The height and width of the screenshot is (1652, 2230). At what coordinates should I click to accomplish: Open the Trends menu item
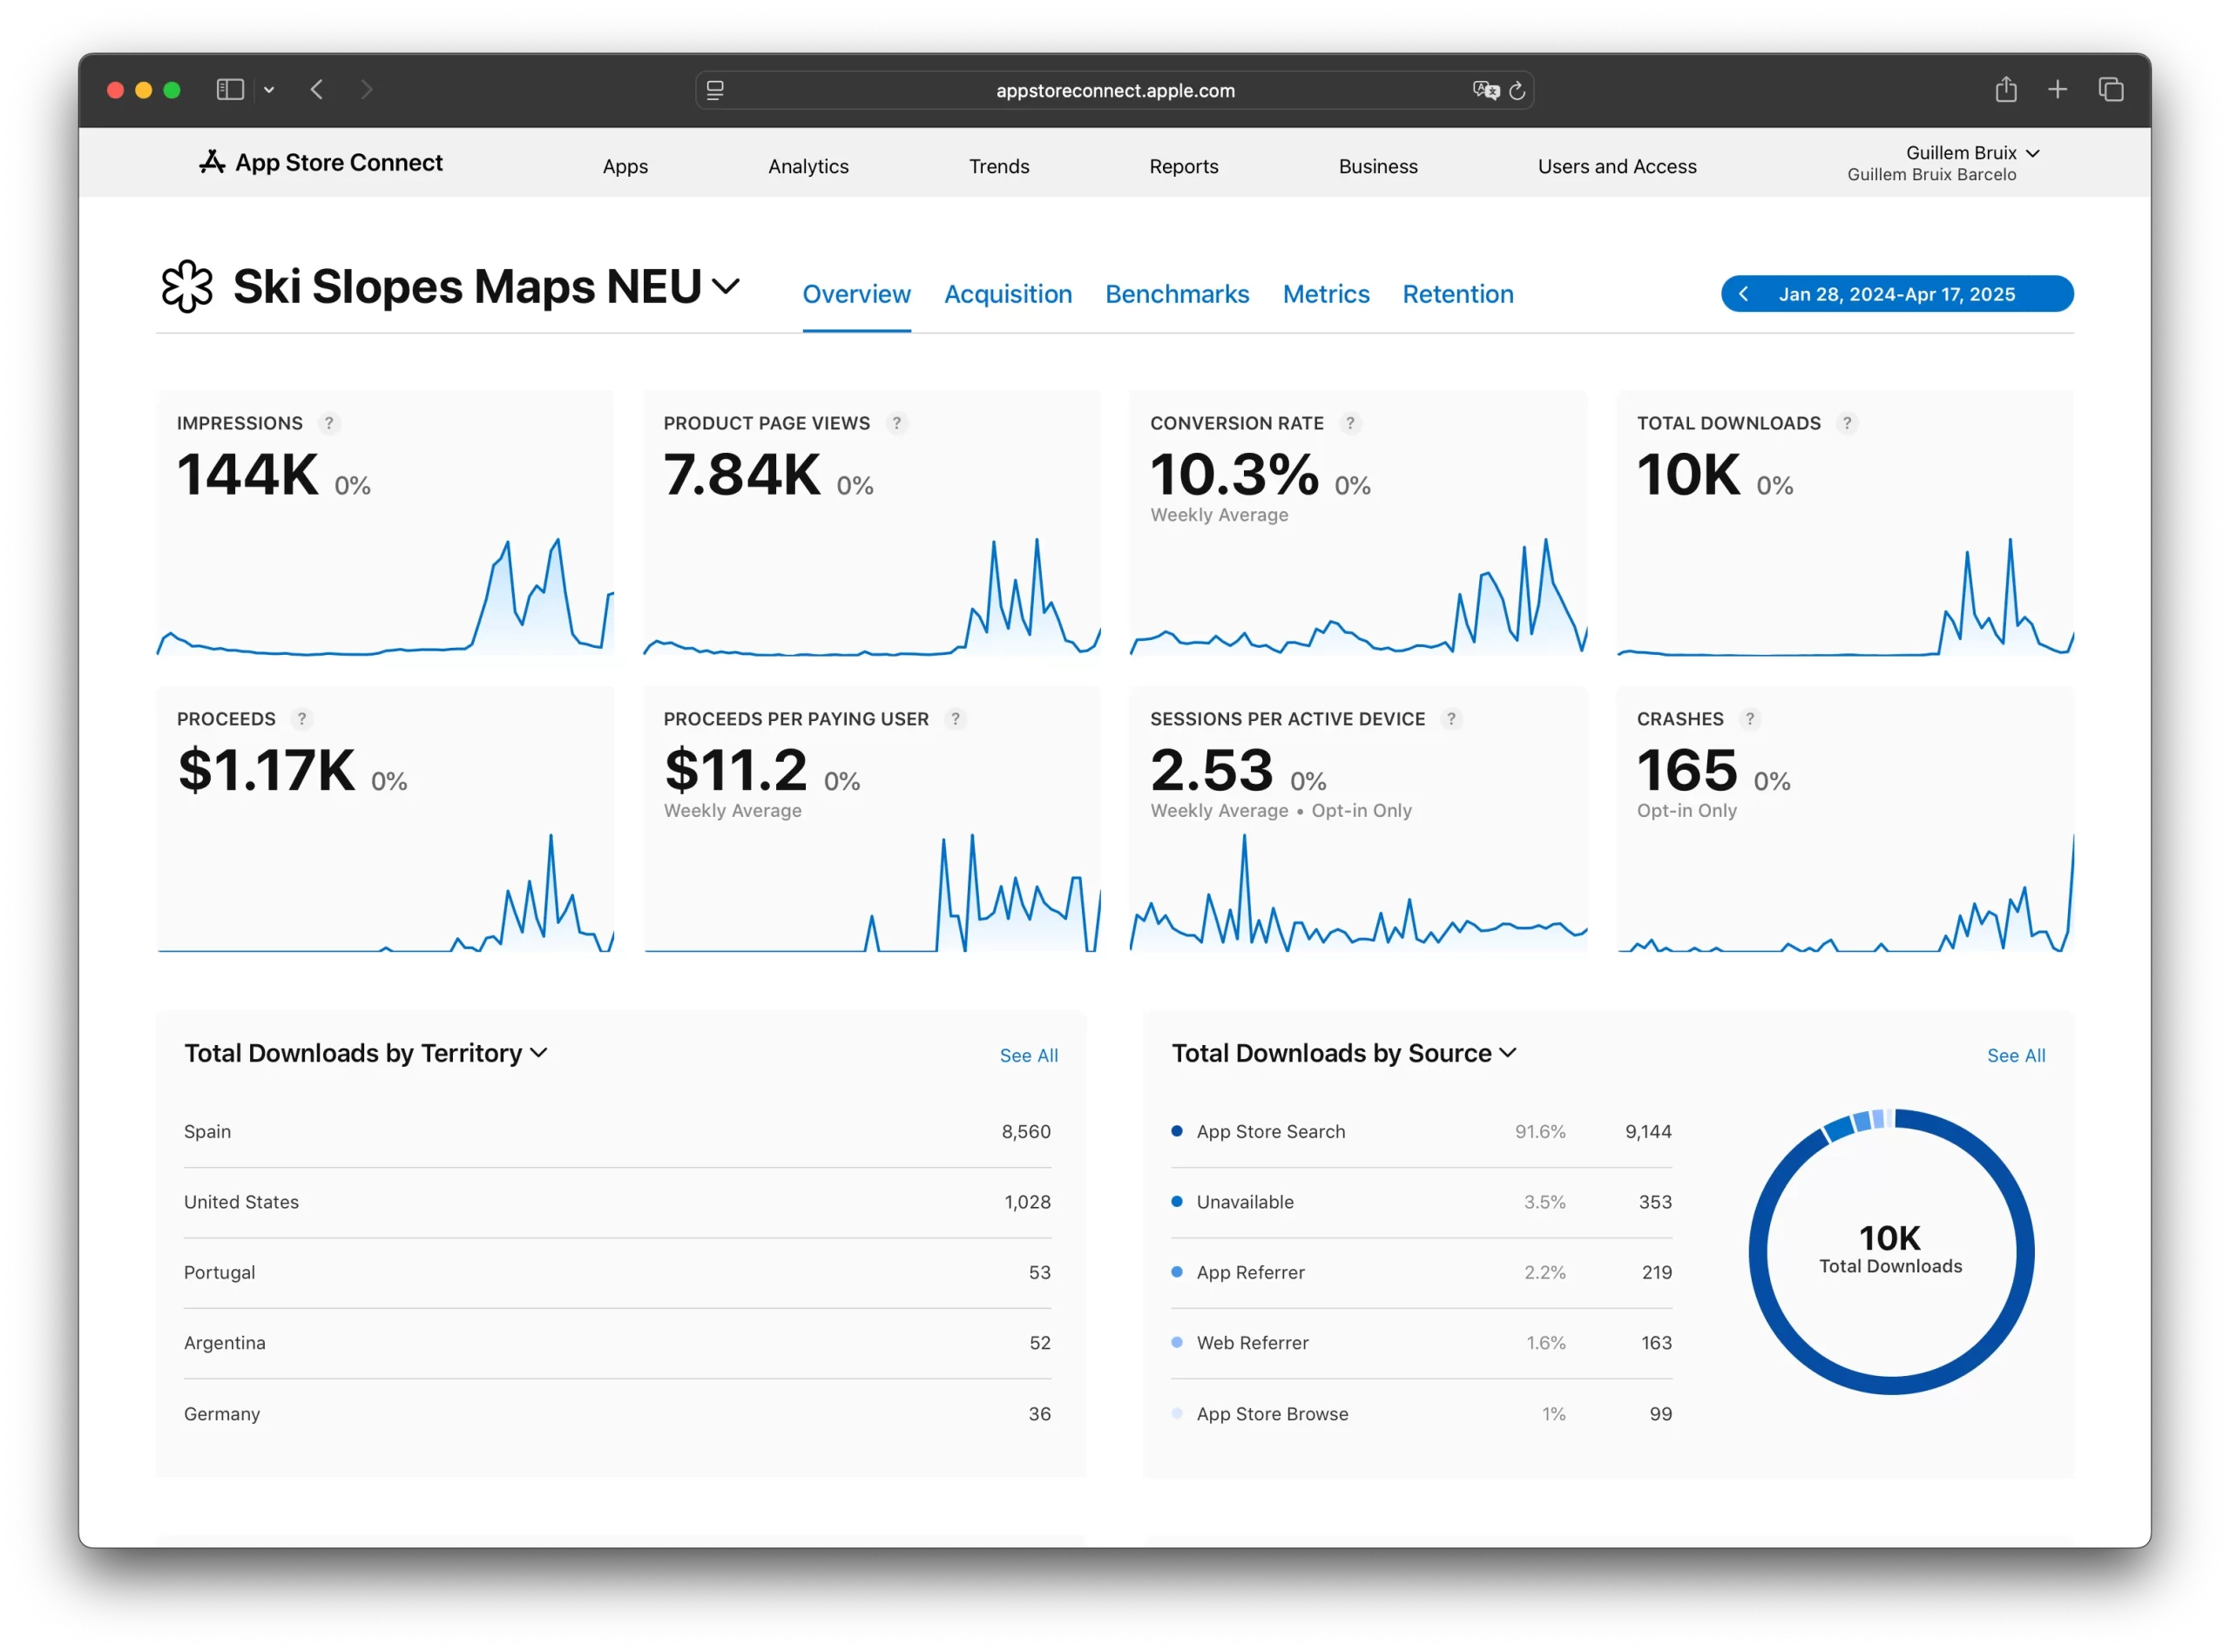coord(999,166)
